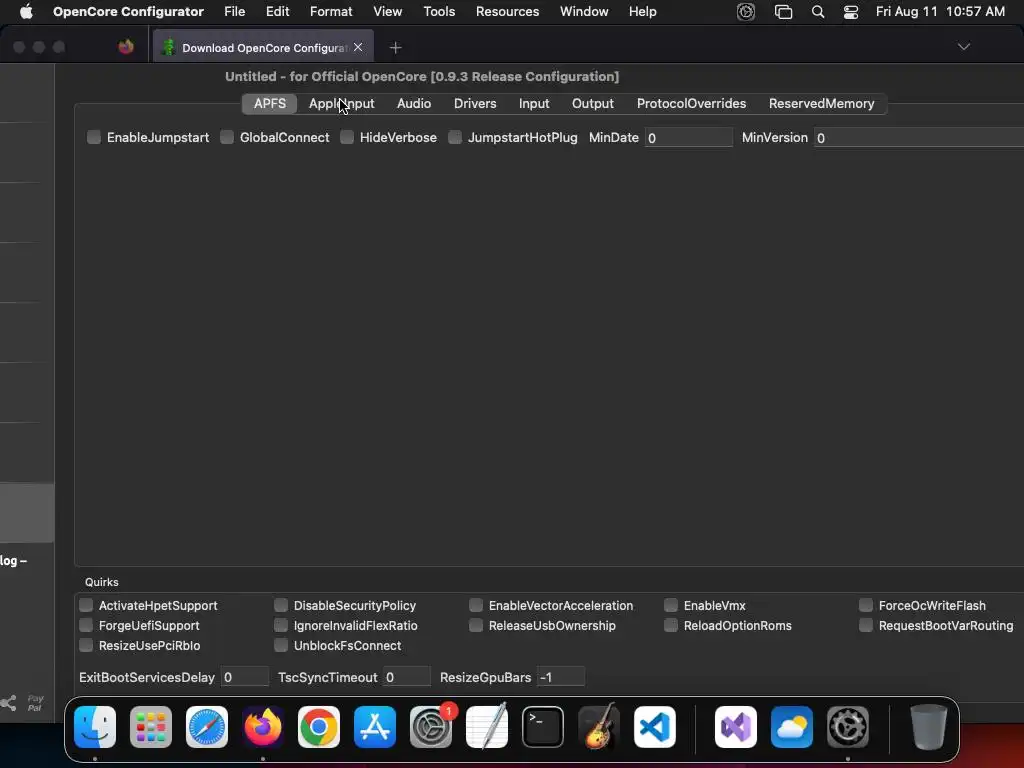Select the ReservedMemory tab
1024x768 pixels.
tap(821, 103)
